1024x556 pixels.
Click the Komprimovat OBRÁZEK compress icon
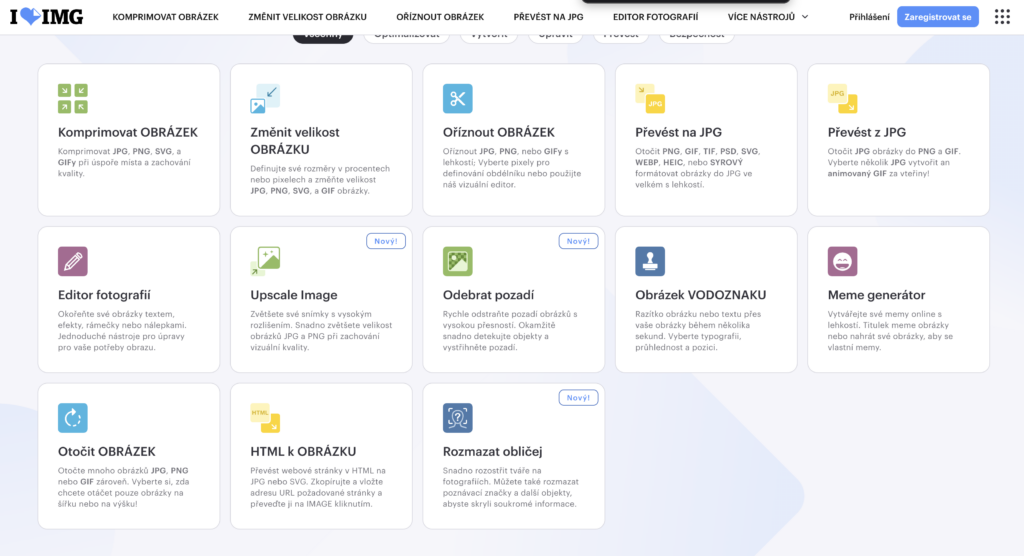click(73, 98)
